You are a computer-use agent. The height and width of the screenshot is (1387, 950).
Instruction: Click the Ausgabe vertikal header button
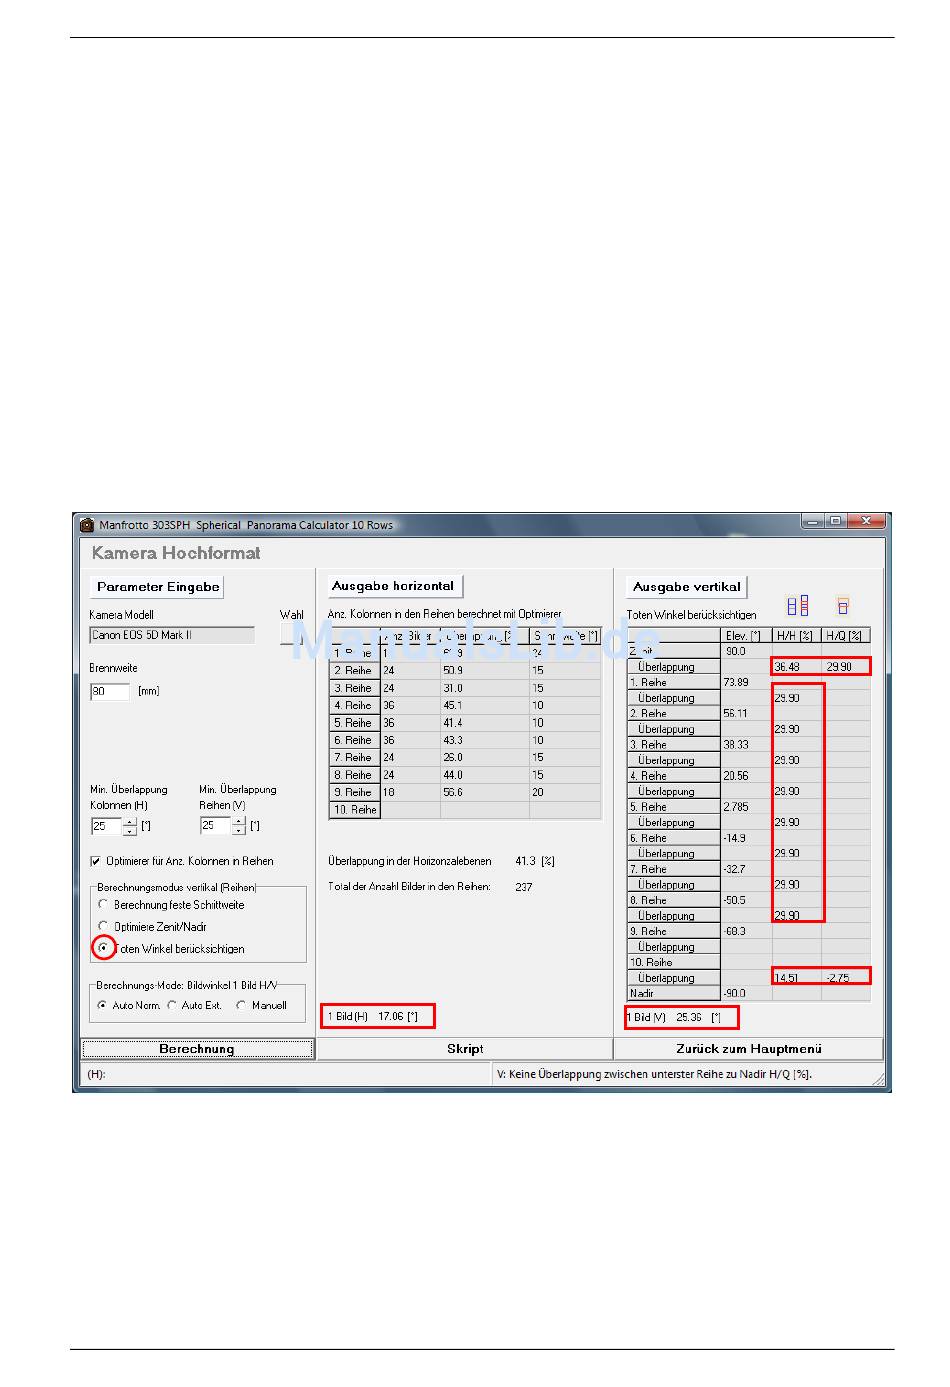687,587
